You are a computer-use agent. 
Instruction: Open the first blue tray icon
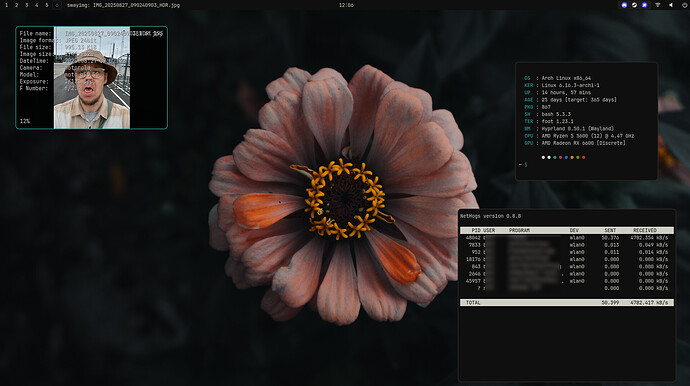coord(624,5)
